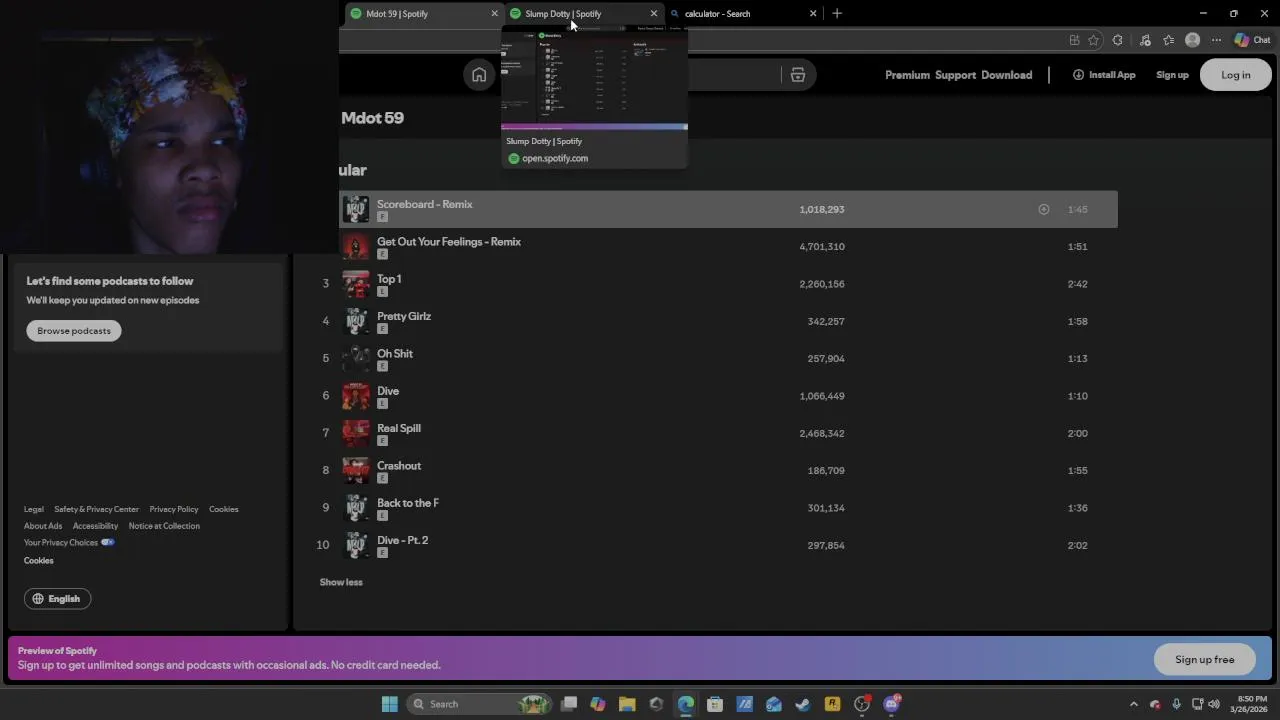Image resolution: width=1280 pixels, height=720 pixels.
Task: Close the calculator Search tab
Action: [x=813, y=14]
